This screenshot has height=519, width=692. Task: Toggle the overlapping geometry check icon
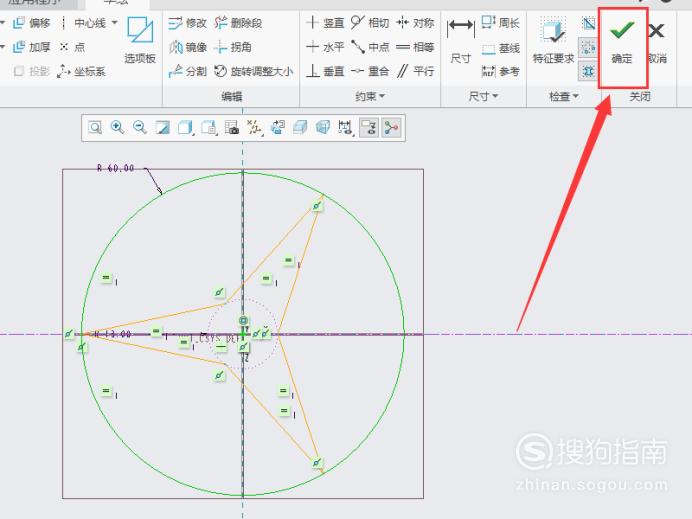tap(587, 24)
